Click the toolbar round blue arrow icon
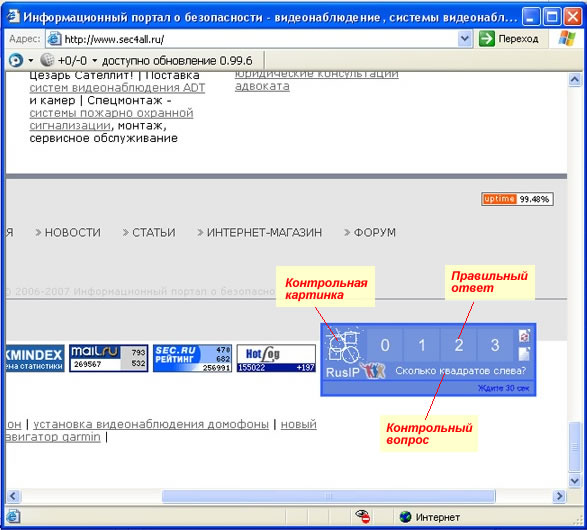Image resolution: width=587 pixels, height=530 pixels. (x=16, y=60)
